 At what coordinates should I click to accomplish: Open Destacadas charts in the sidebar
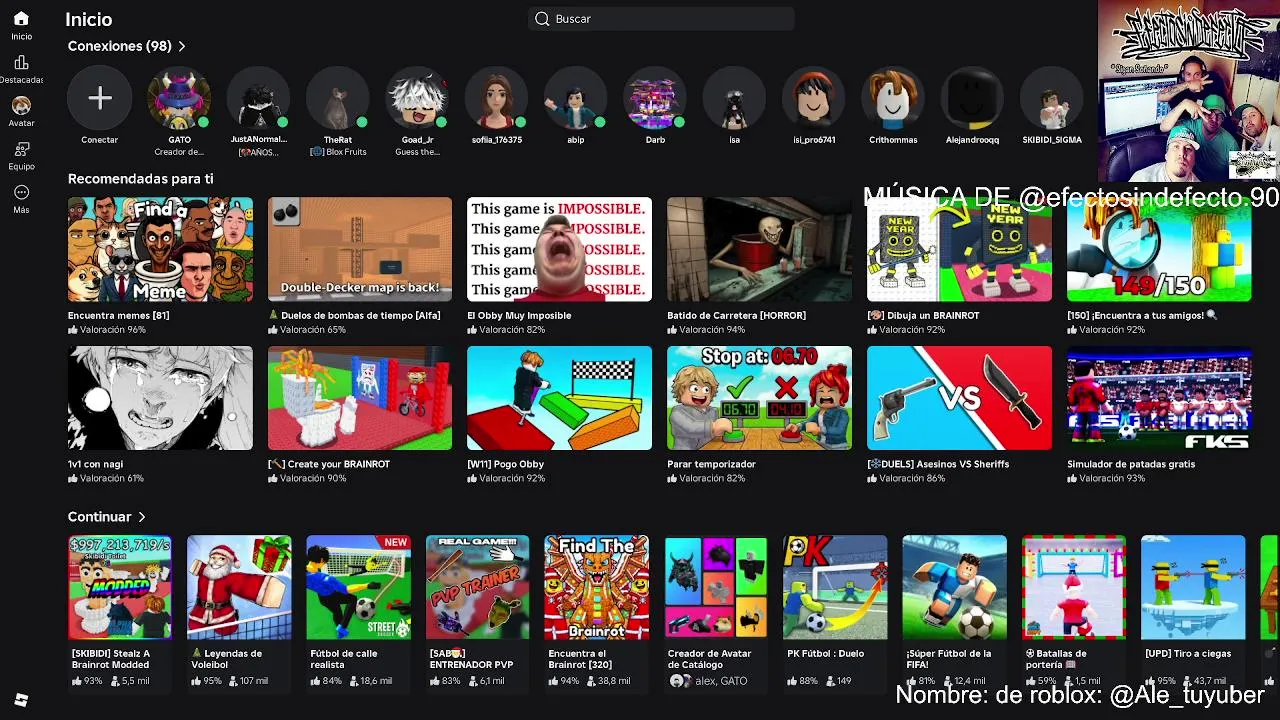click(x=21, y=63)
